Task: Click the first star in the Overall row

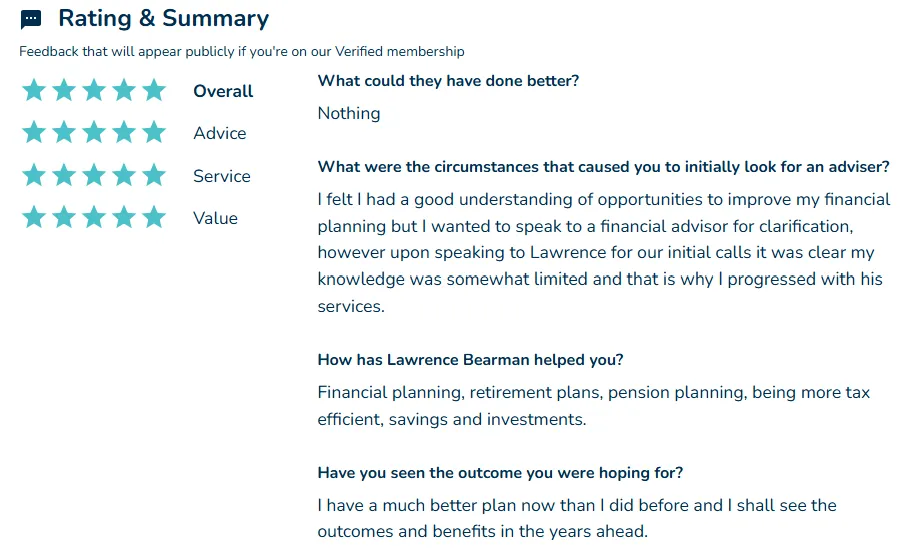Action: point(34,90)
